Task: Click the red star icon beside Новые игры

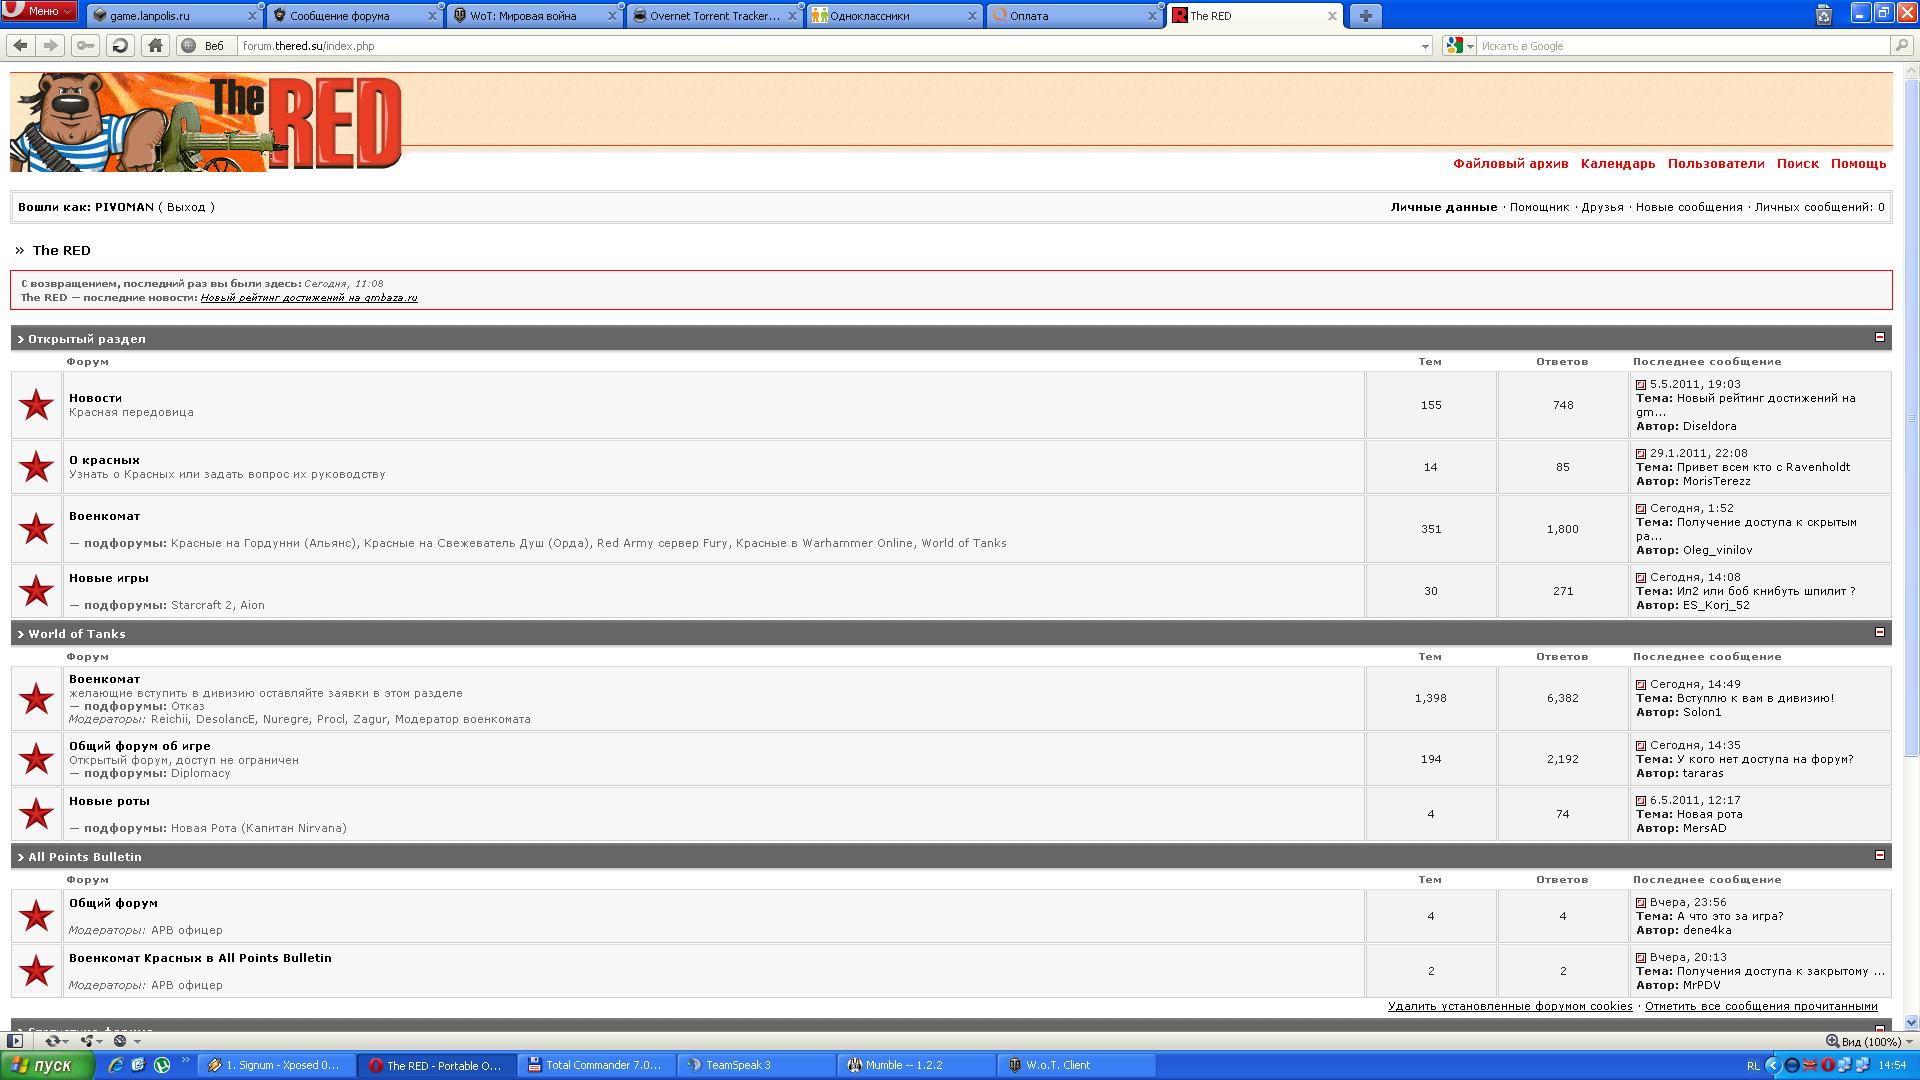Action: click(37, 591)
